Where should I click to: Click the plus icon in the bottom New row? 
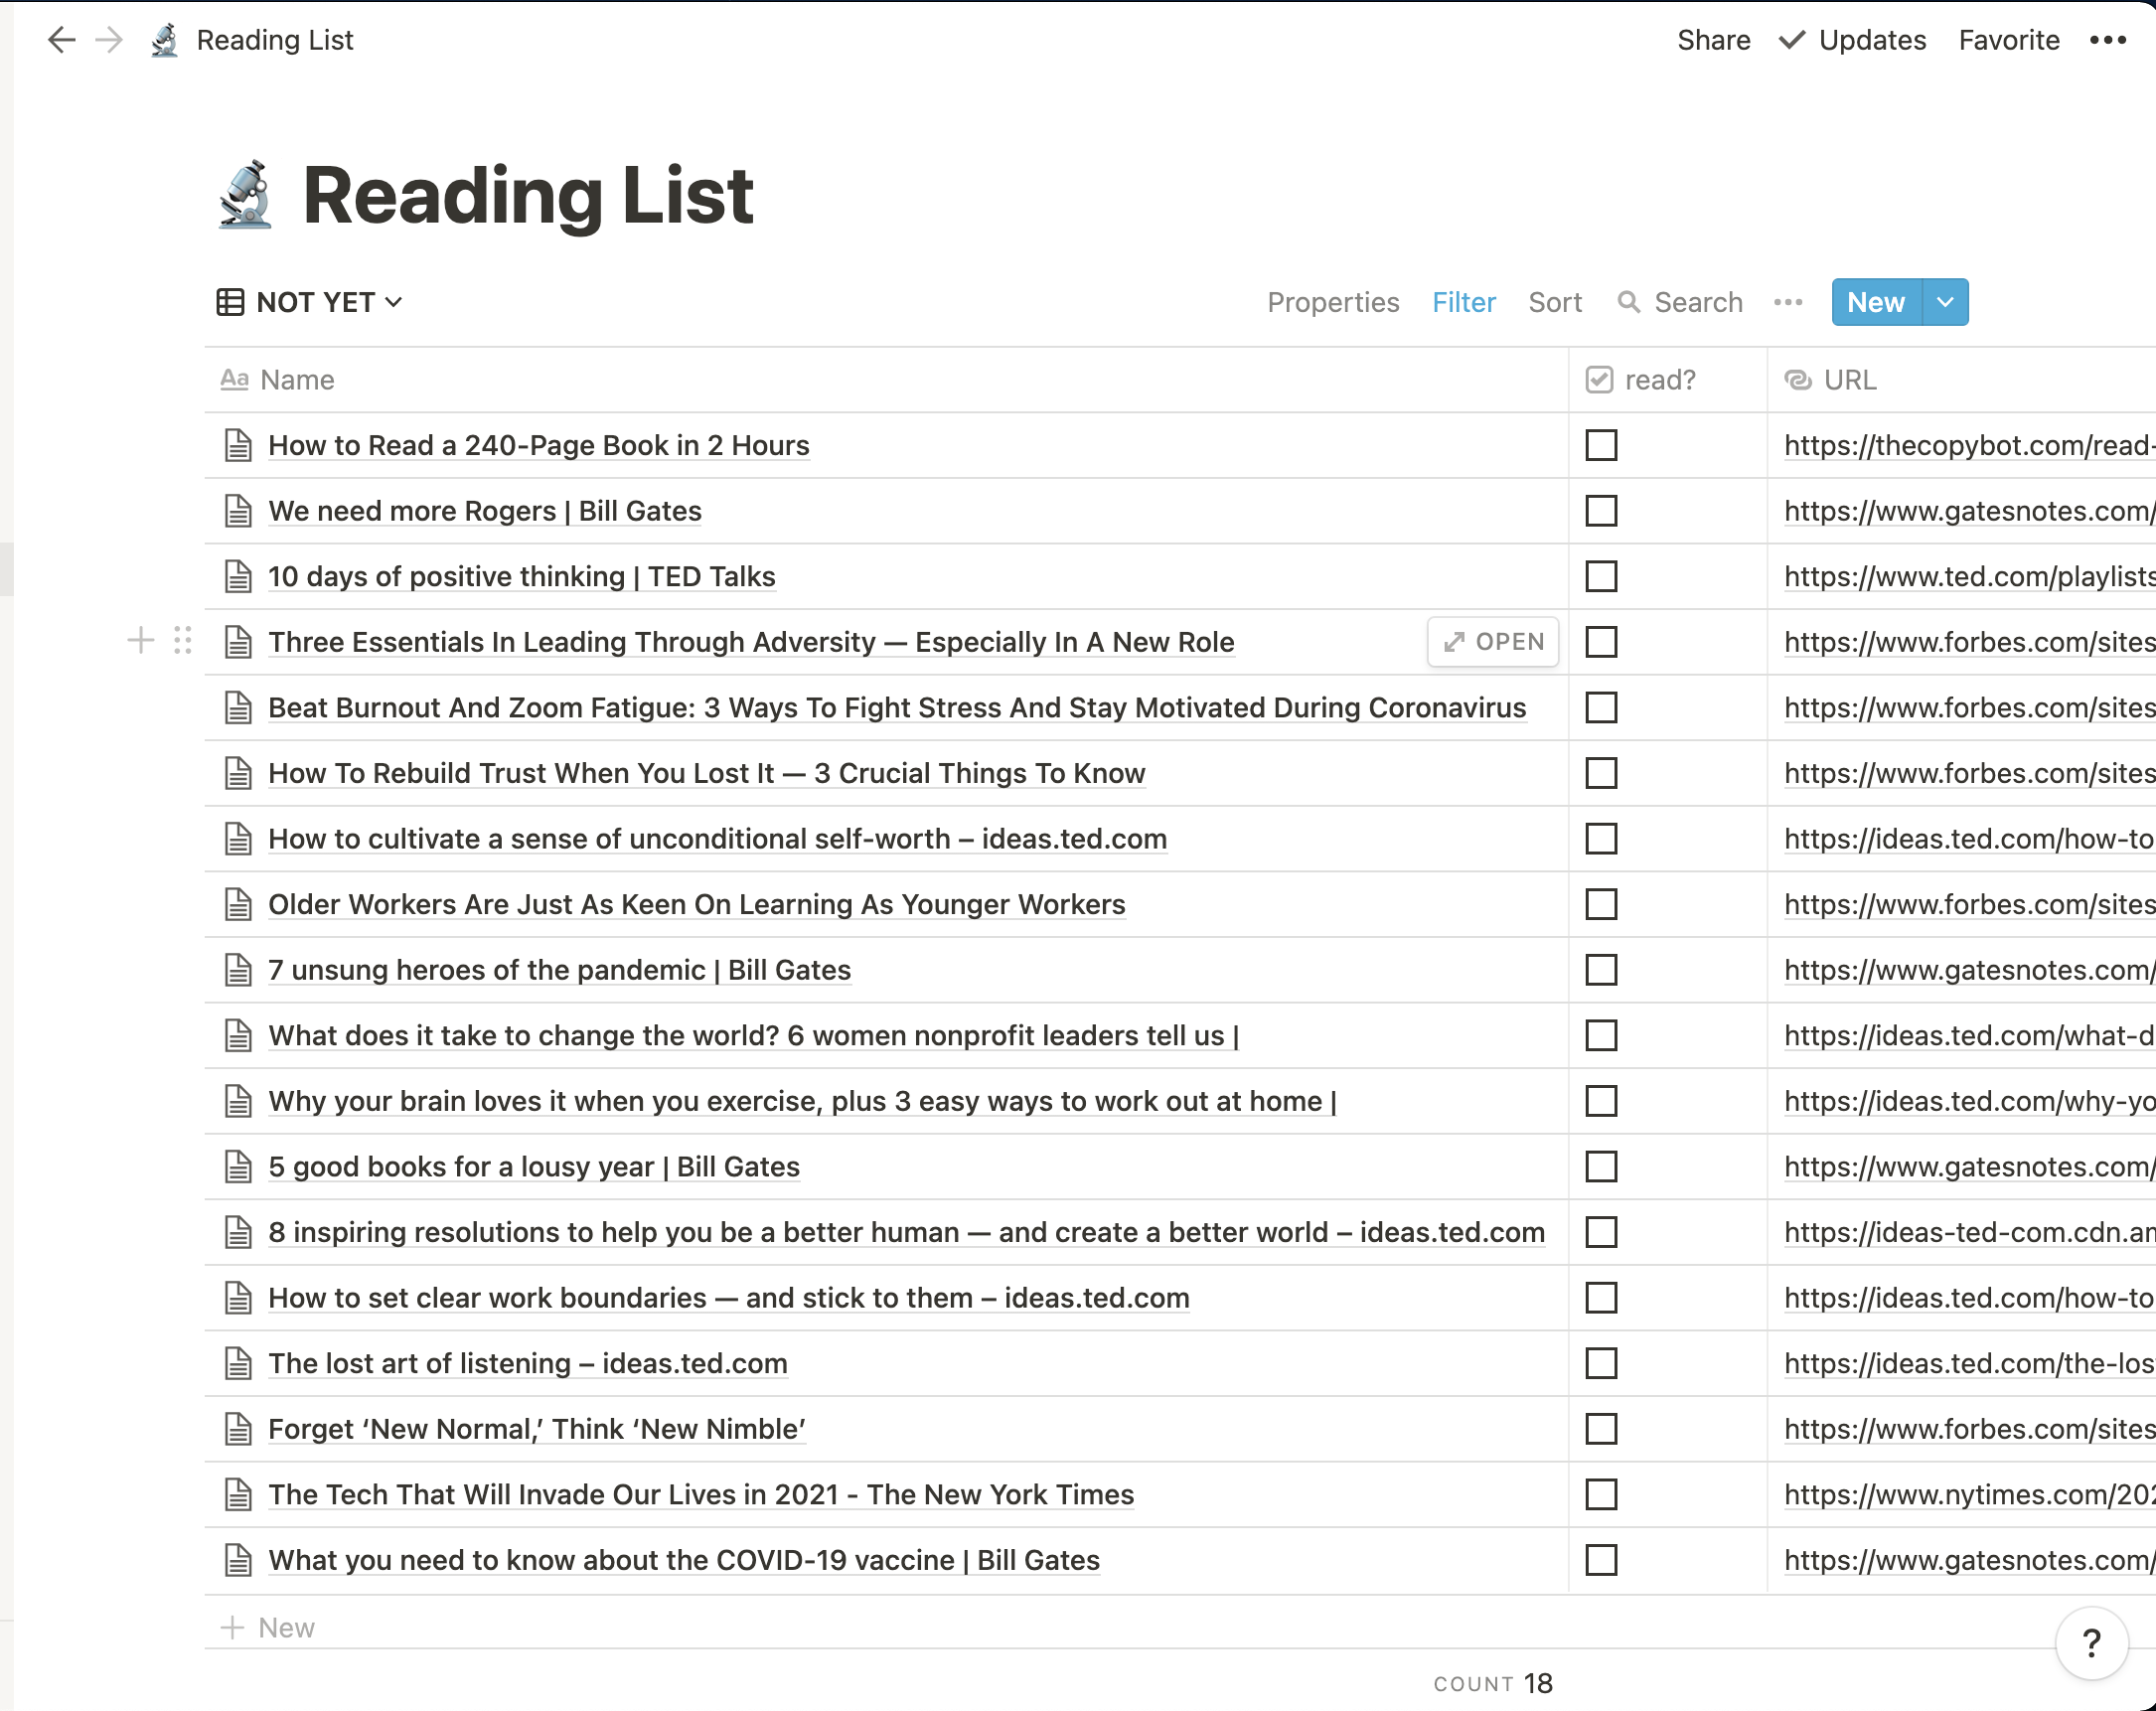click(232, 1627)
